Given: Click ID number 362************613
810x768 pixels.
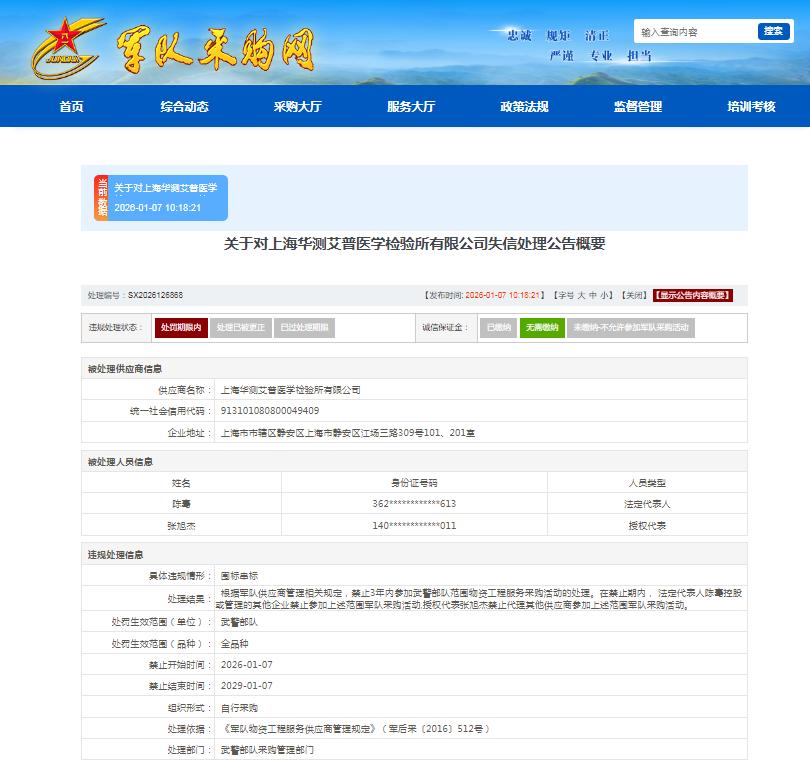Looking at the screenshot, I should 414,504.
